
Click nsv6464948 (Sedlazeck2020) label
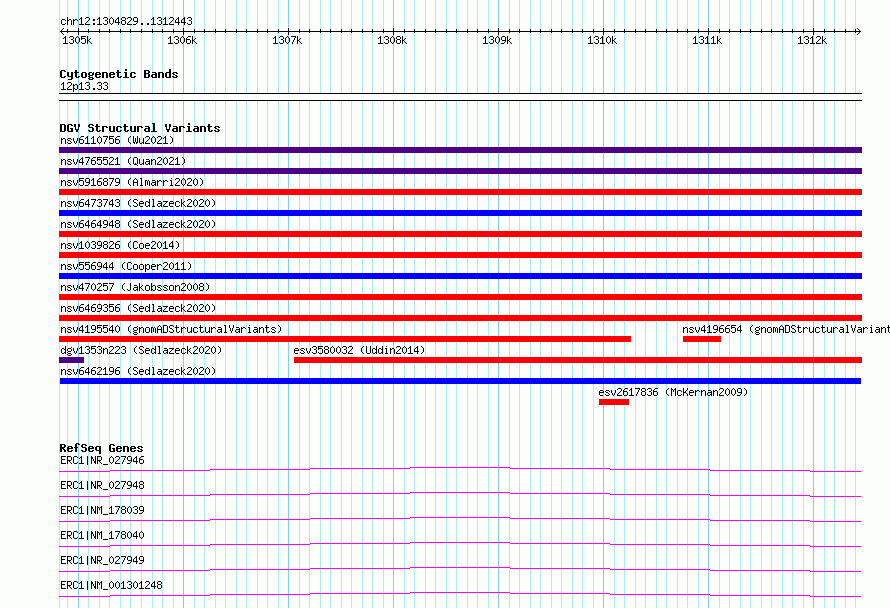[138, 224]
